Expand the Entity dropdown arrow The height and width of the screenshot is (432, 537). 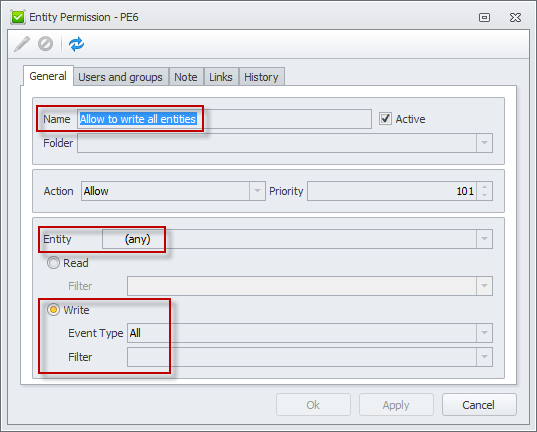click(x=484, y=239)
